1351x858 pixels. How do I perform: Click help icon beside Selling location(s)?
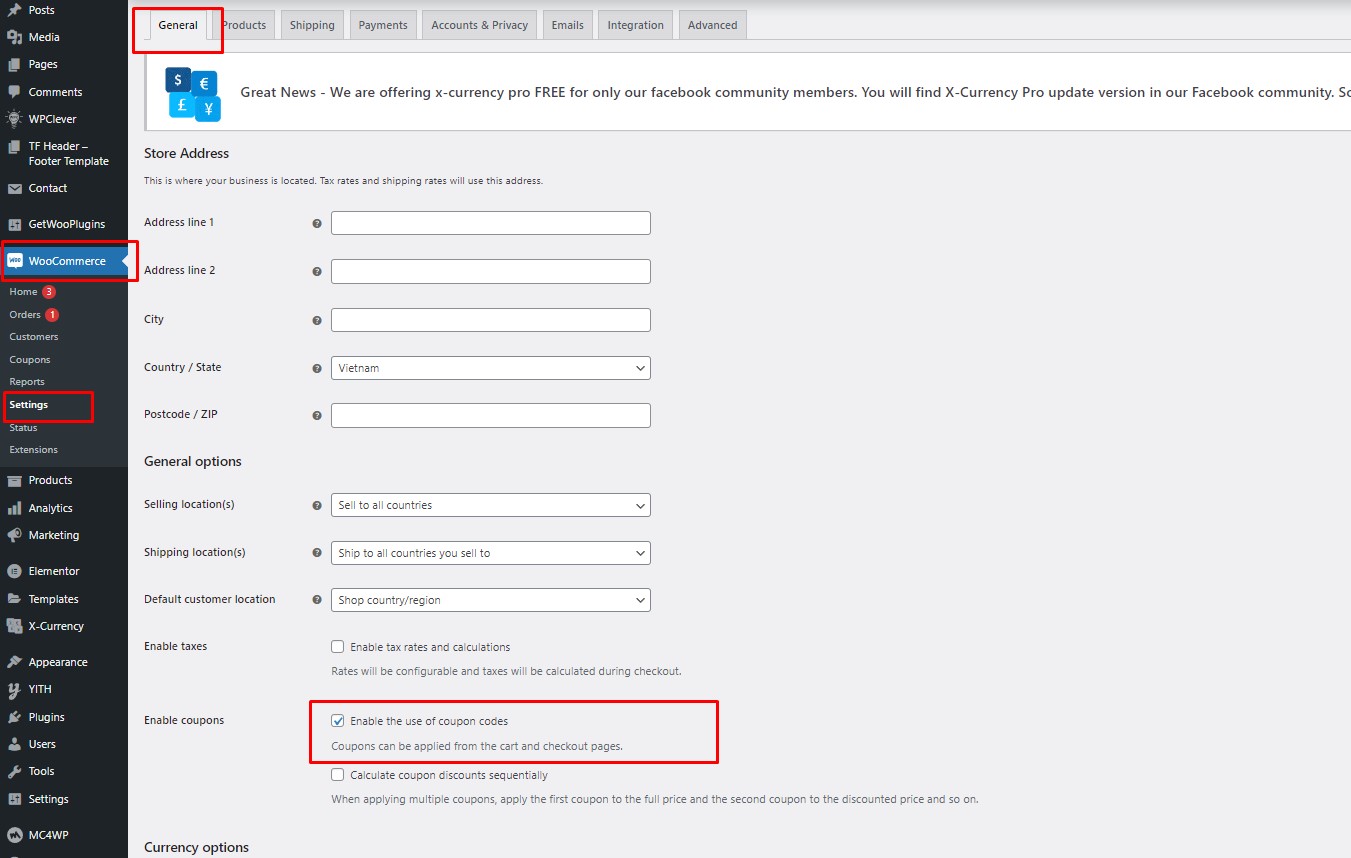tap(317, 505)
